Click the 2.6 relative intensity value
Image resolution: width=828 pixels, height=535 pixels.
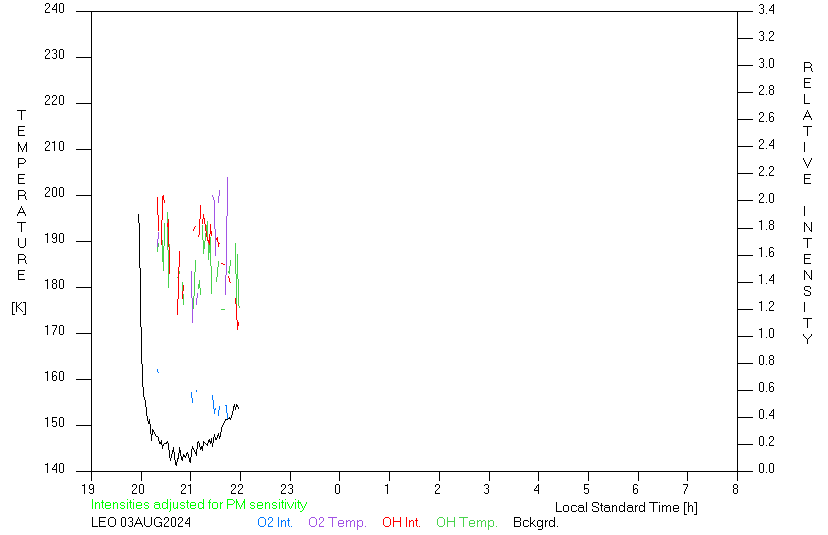[766, 117]
